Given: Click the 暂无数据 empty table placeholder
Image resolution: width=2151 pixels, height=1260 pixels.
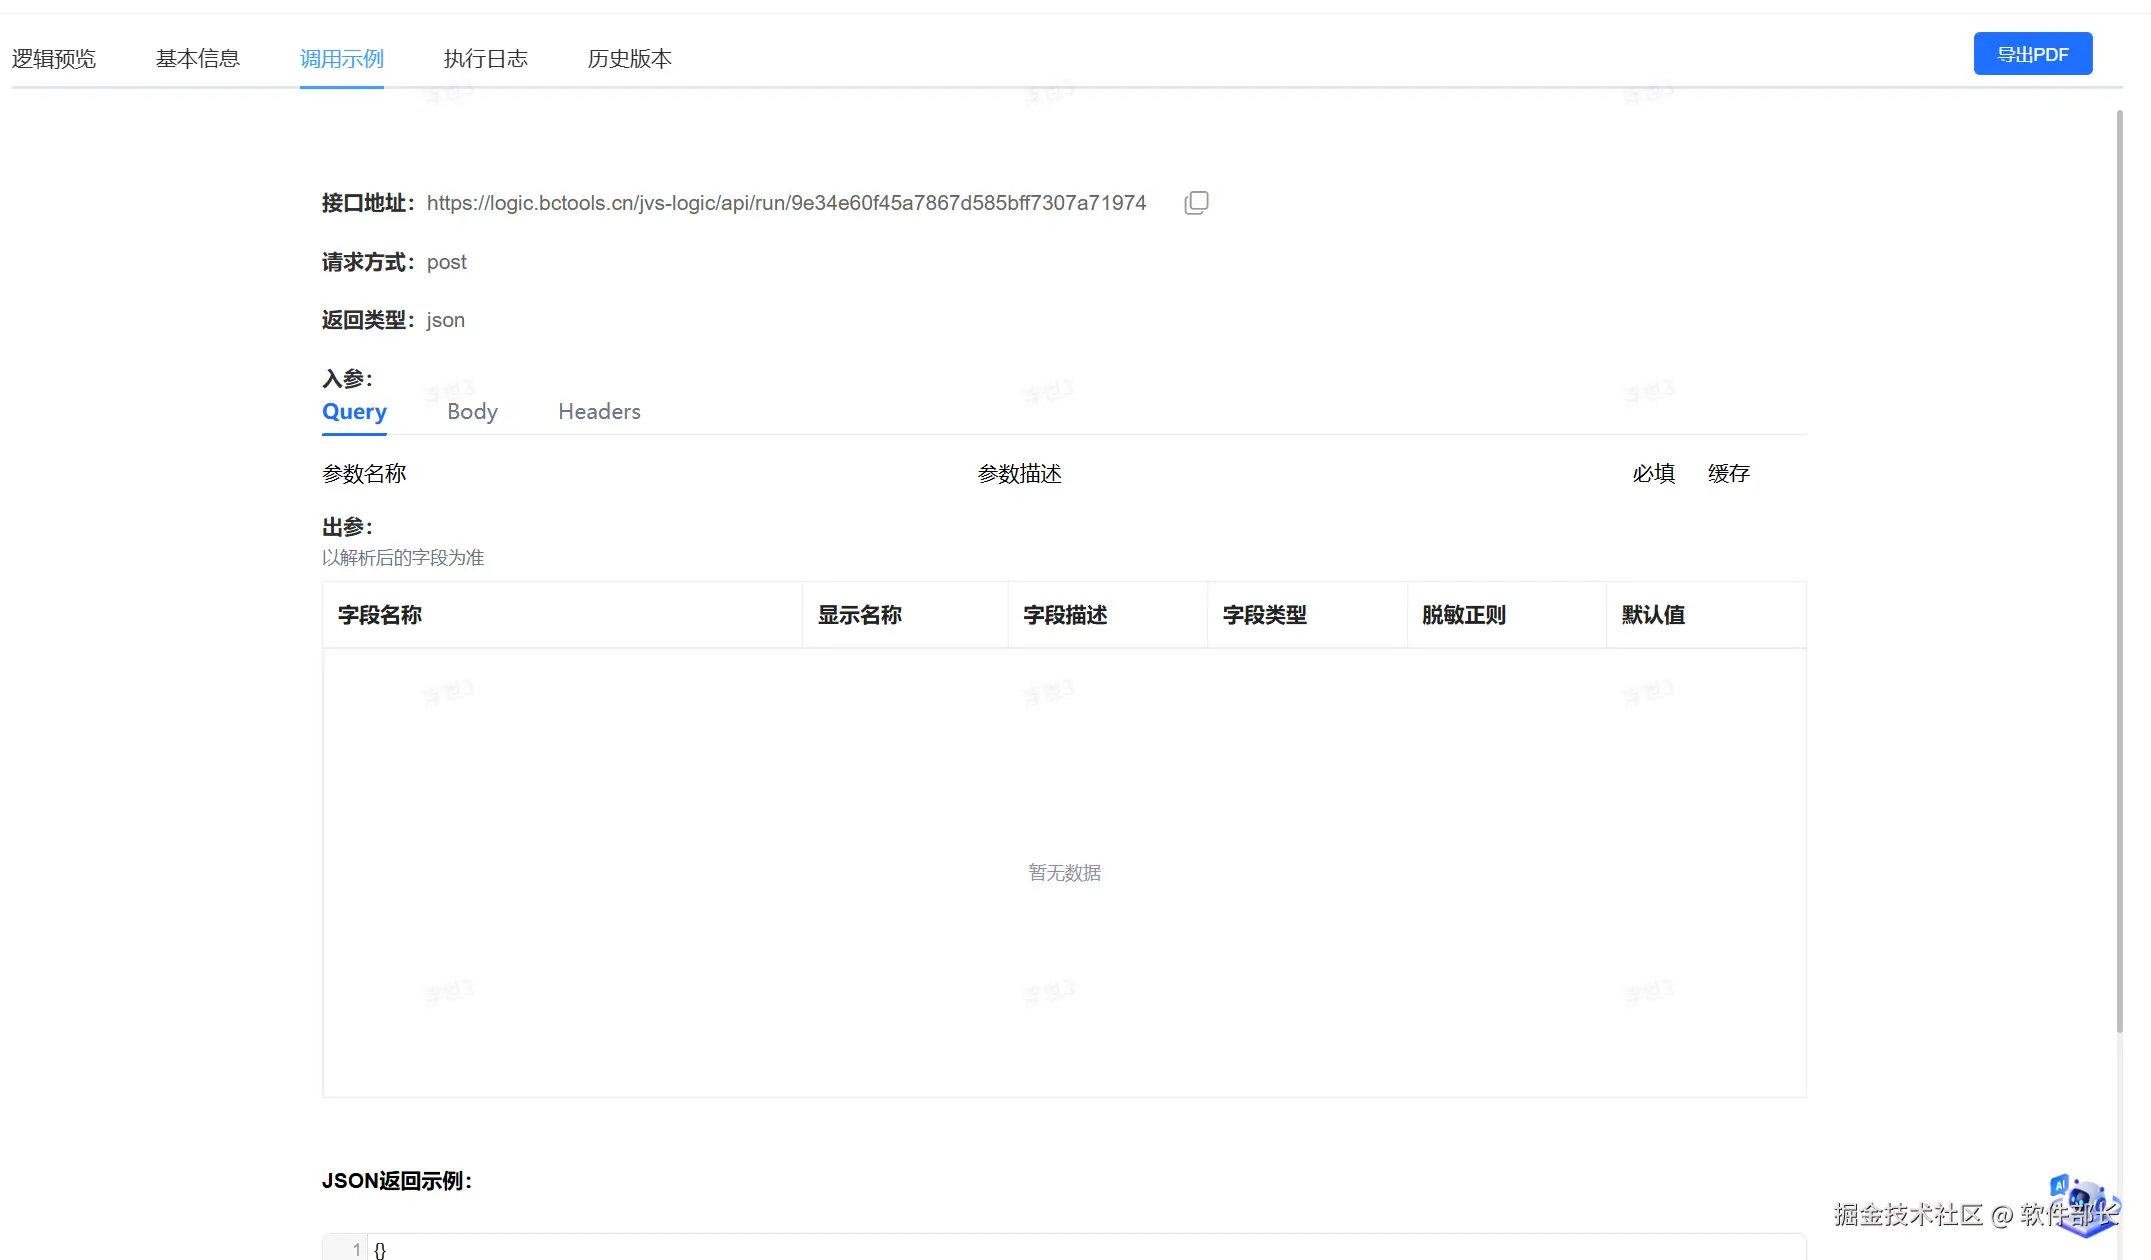Looking at the screenshot, I should pos(1064,873).
